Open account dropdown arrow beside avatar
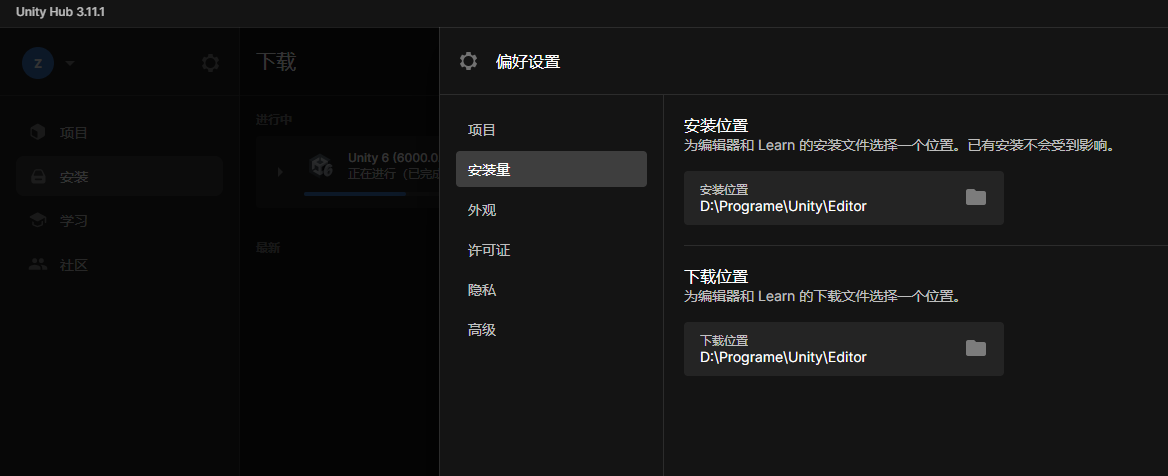 [x=70, y=63]
